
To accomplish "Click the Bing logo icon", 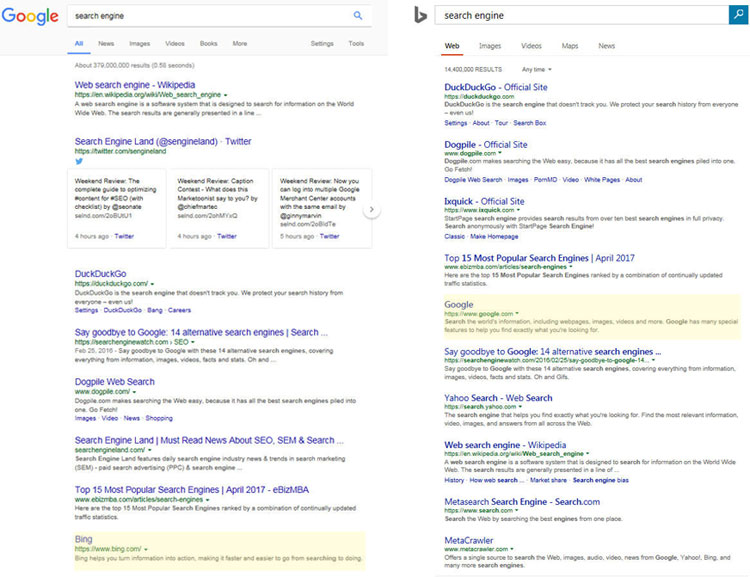I will [420, 15].
